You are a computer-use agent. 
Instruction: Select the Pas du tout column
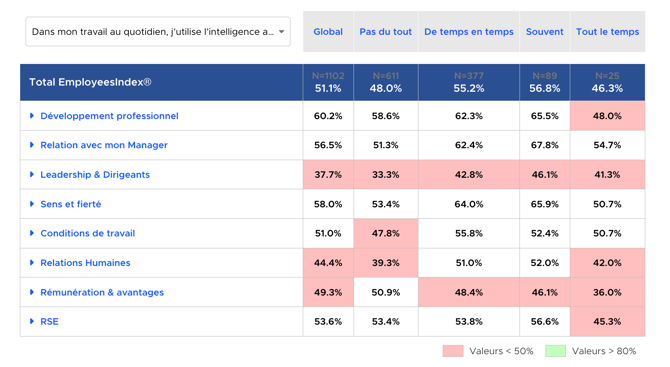385,32
